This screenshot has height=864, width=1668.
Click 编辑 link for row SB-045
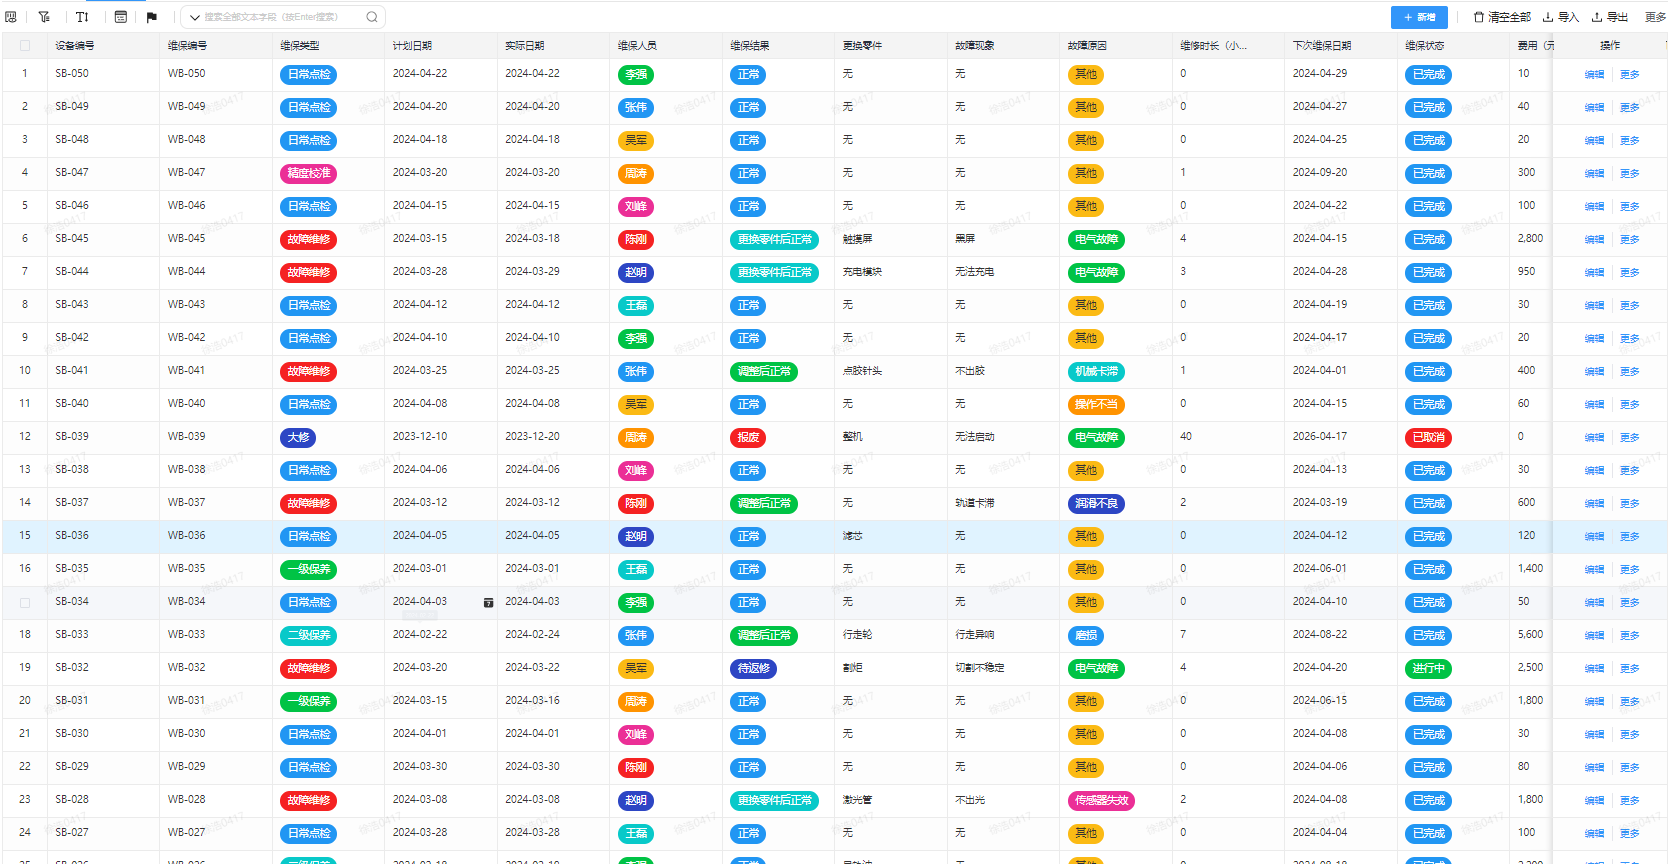(x=1594, y=240)
